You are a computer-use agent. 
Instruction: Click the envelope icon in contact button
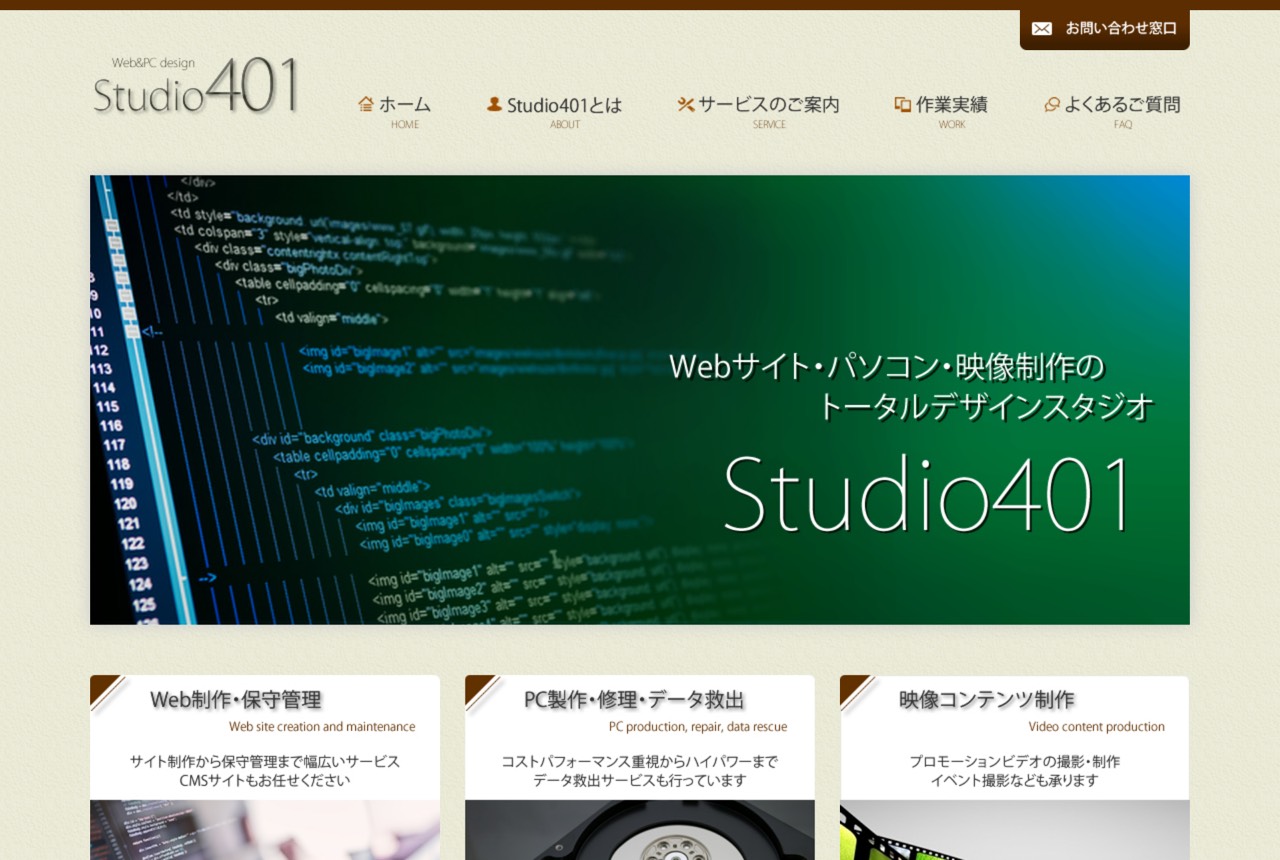coord(1042,29)
